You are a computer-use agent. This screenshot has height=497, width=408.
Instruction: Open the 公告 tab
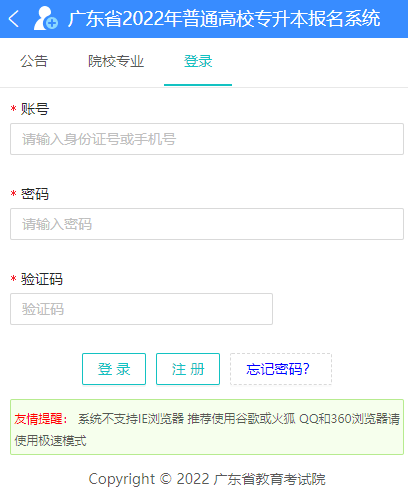coord(34,61)
